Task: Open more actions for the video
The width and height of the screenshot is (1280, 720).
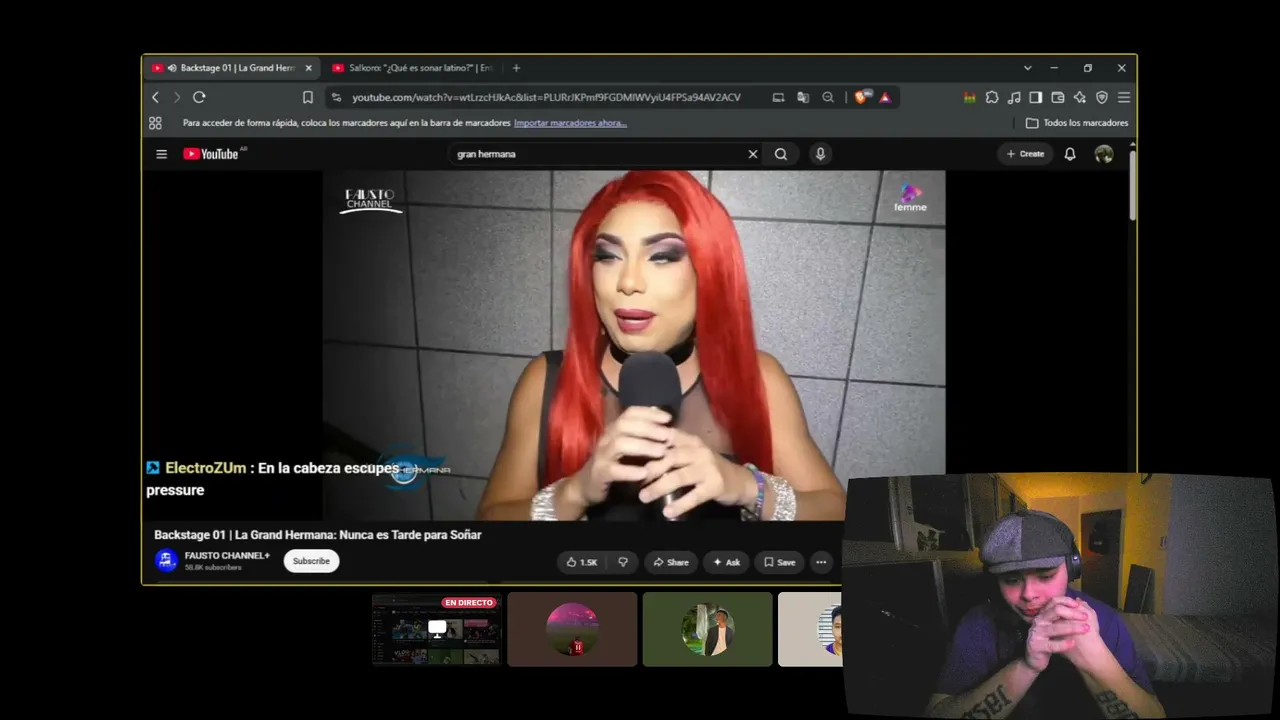Action: (821, 562)
